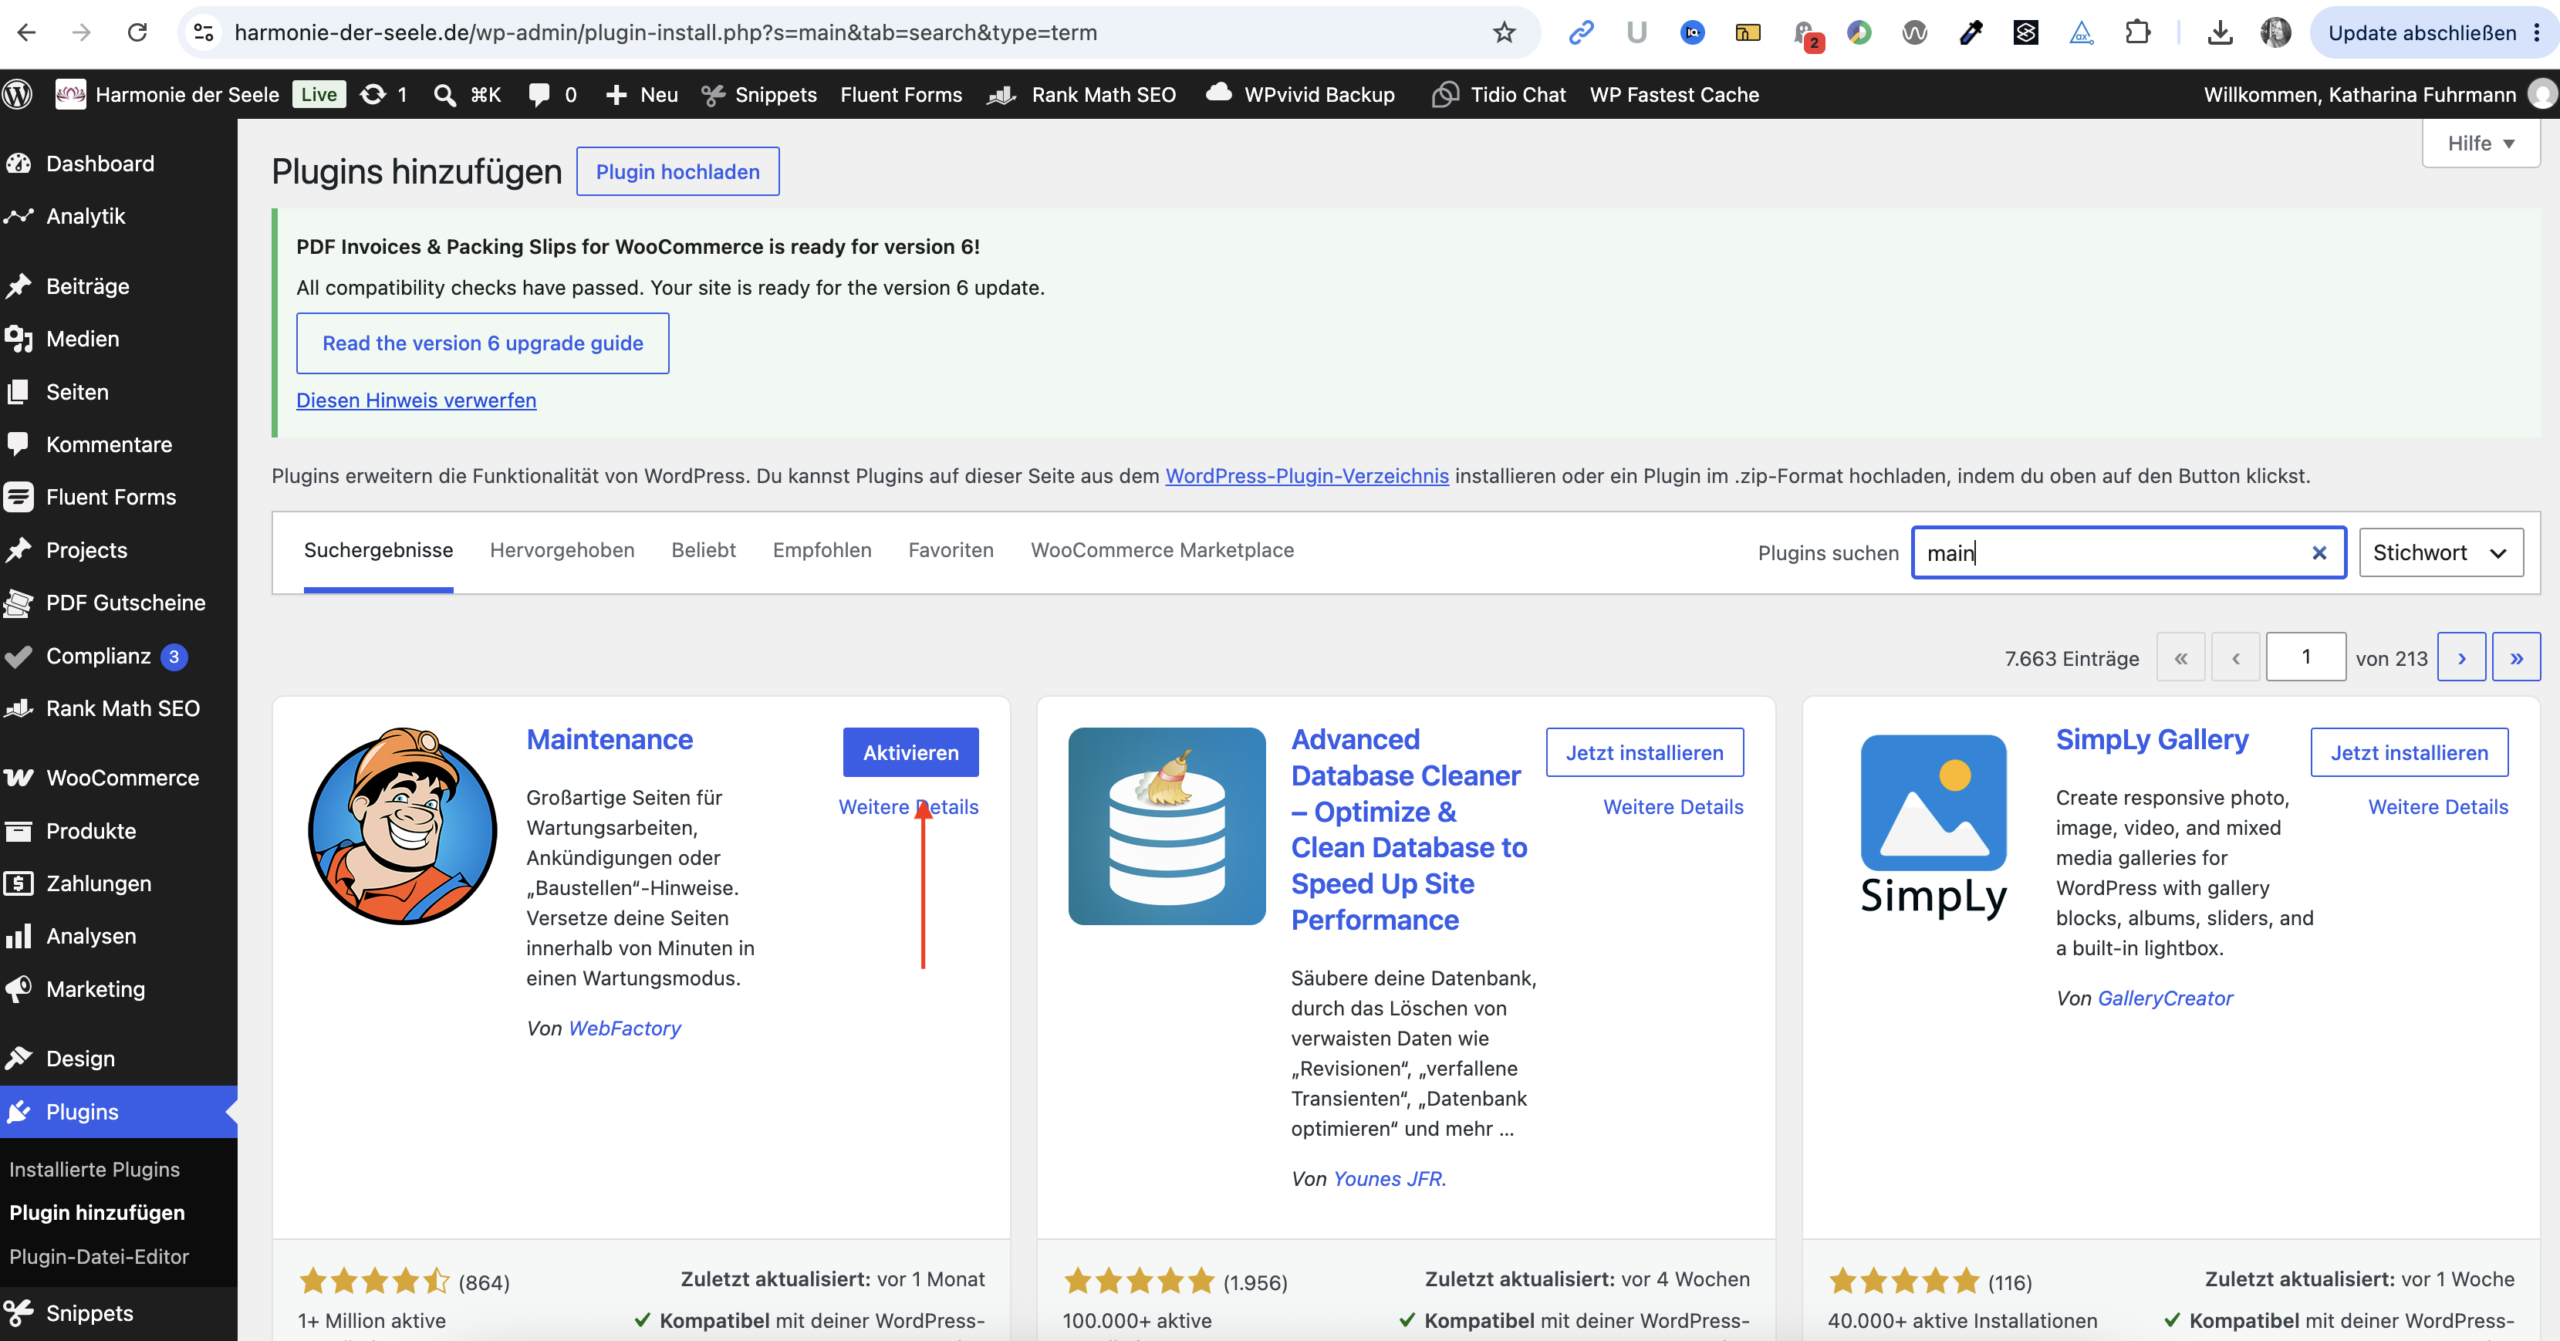This screenshot has height=1341, width=2560.
Task: Open browser downloads icon
Action: [2220, 33]
